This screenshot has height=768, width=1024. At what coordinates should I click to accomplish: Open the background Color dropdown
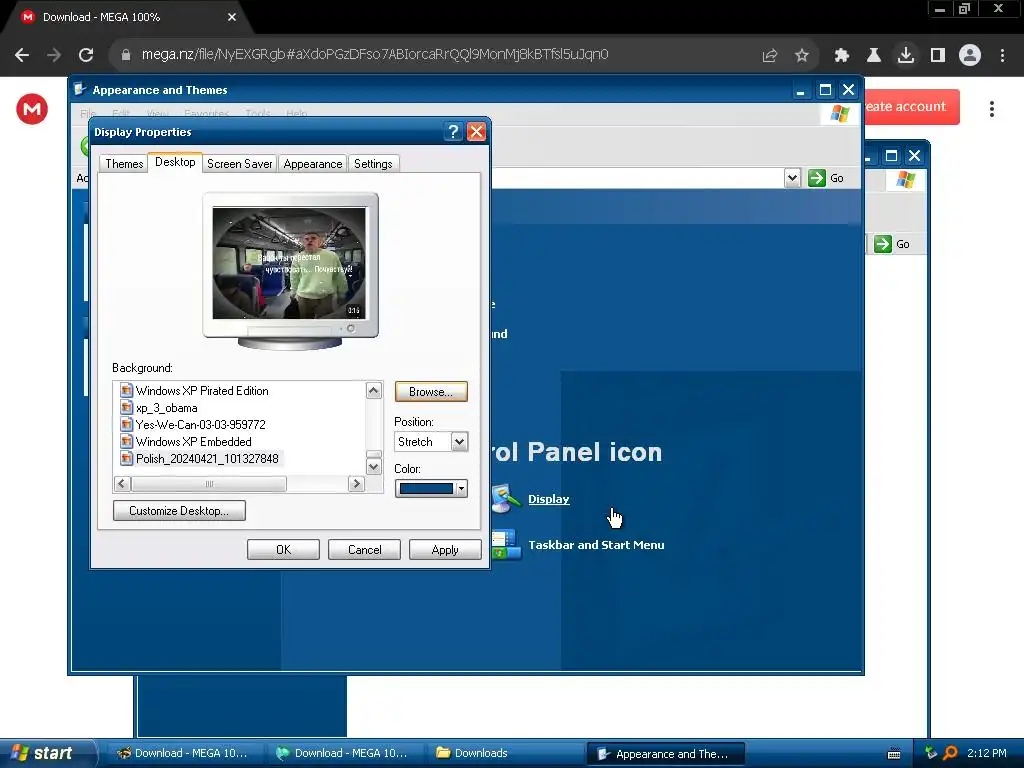point(461,488)
